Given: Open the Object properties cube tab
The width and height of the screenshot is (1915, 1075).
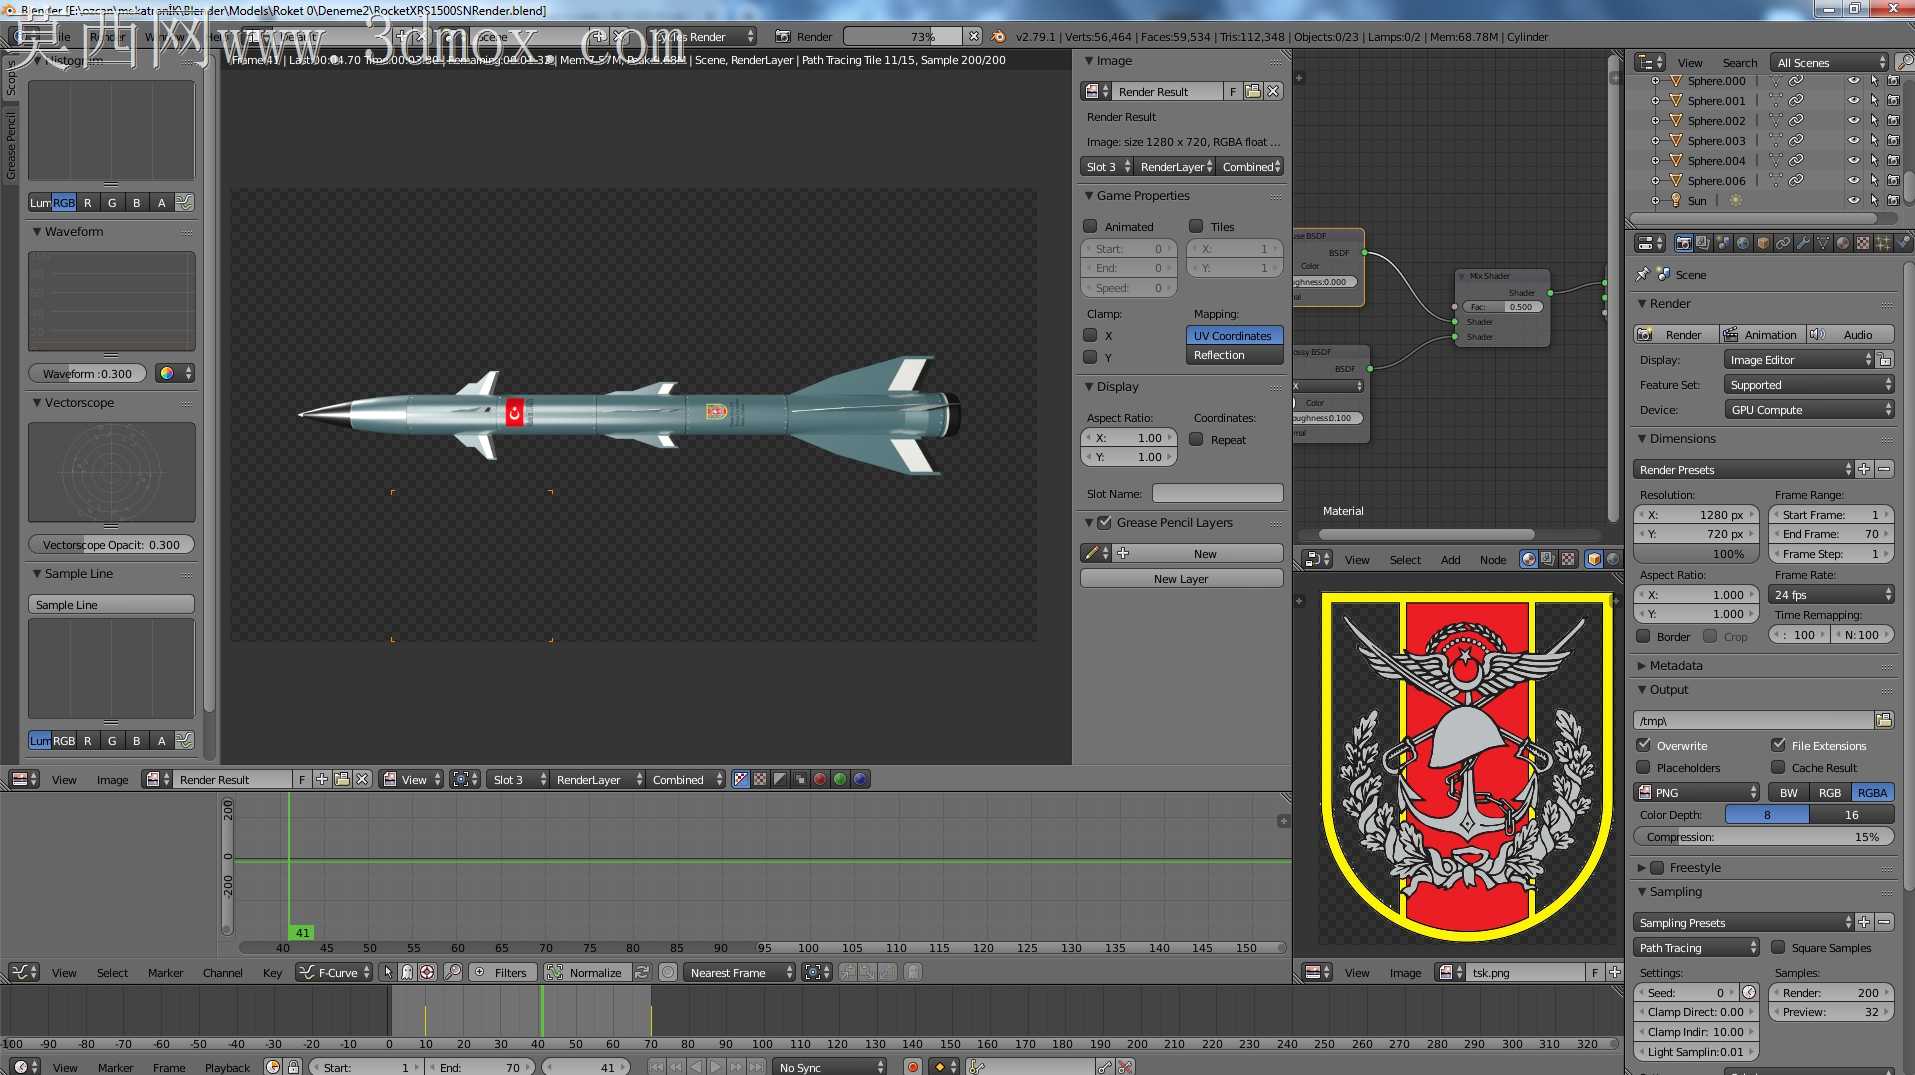Looking at the screenshot, I should point(1763,243).
